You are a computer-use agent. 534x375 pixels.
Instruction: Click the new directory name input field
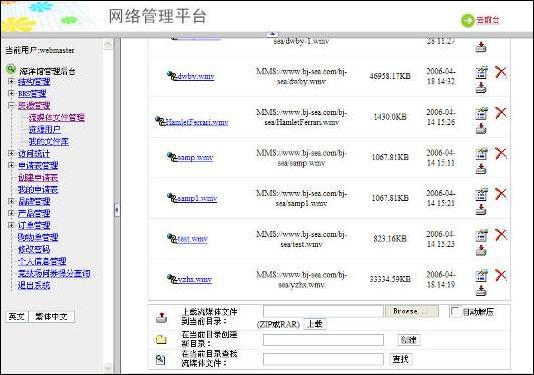pyautogui.click(x=323, y=340)
